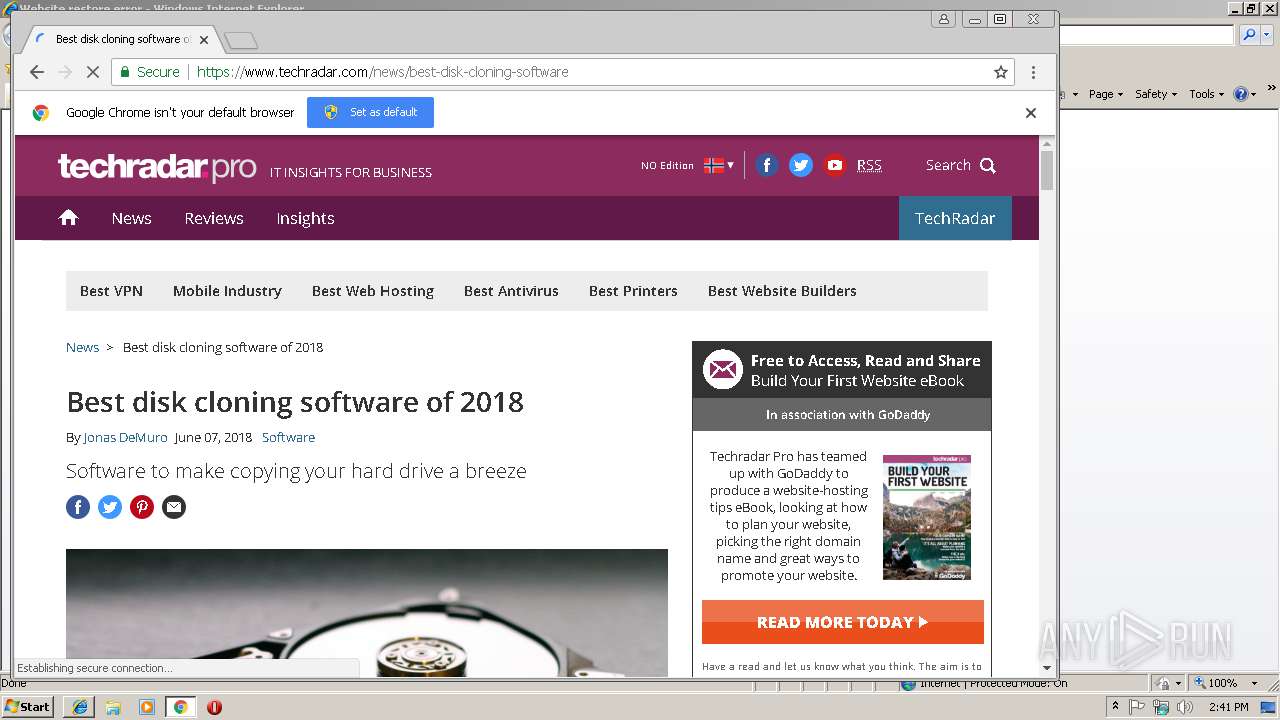This screenshot has width=1280, height=720.
Task: Go to the Home icon in nav bar
Action: click(68, 217)
